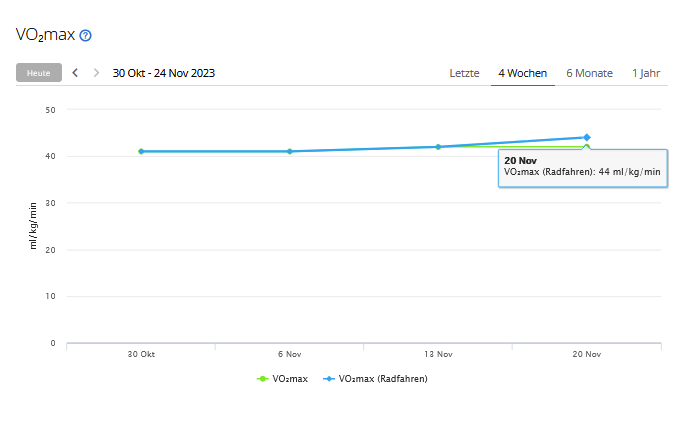Open the VO₂max help info icon
This screenshot has width=682, height=438.
click(85, 35)
